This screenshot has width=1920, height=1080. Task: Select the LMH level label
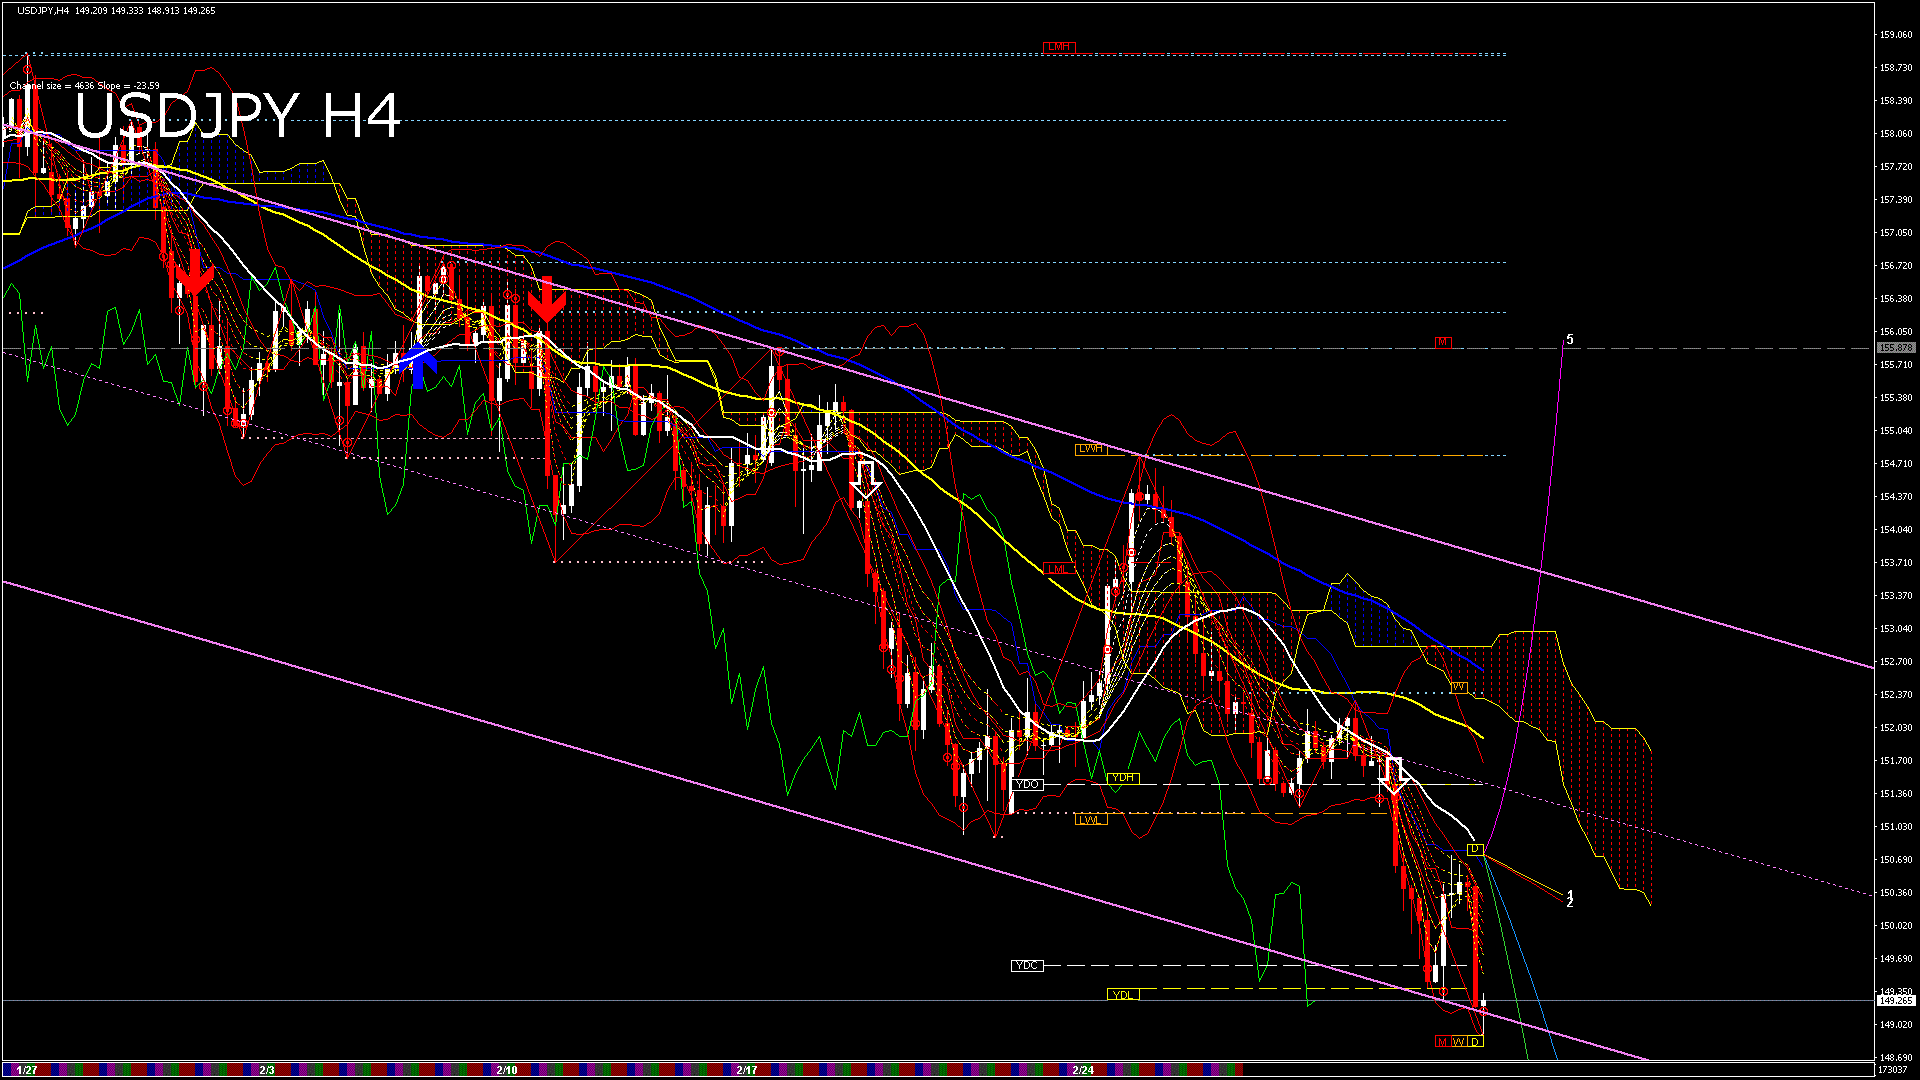pos(1059,46)
